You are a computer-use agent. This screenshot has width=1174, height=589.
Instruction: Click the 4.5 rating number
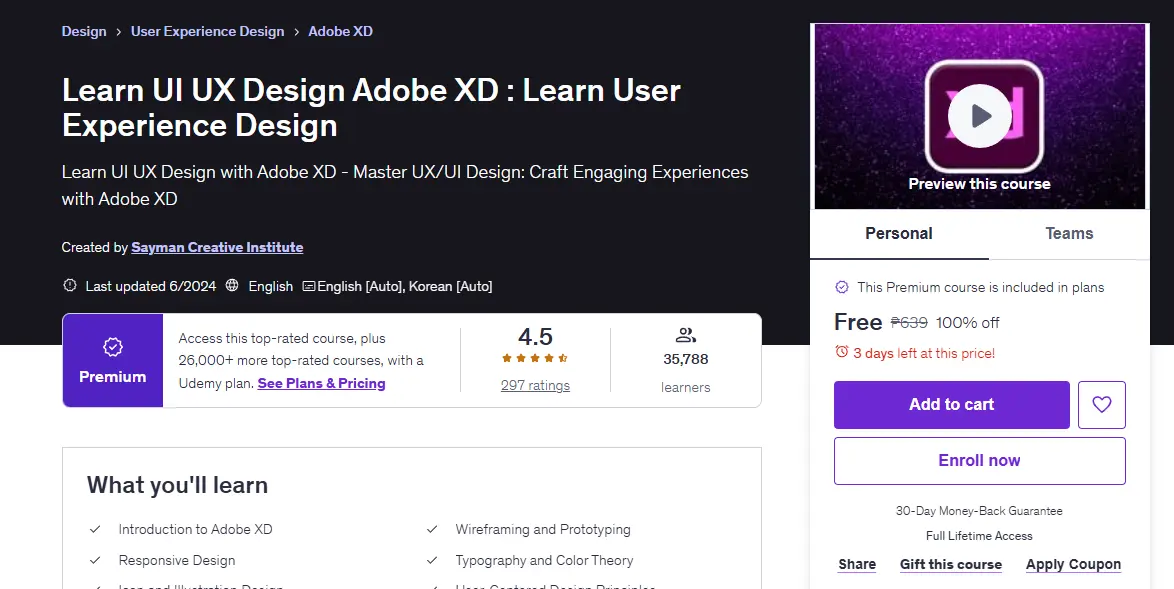[x=535, y=337]
